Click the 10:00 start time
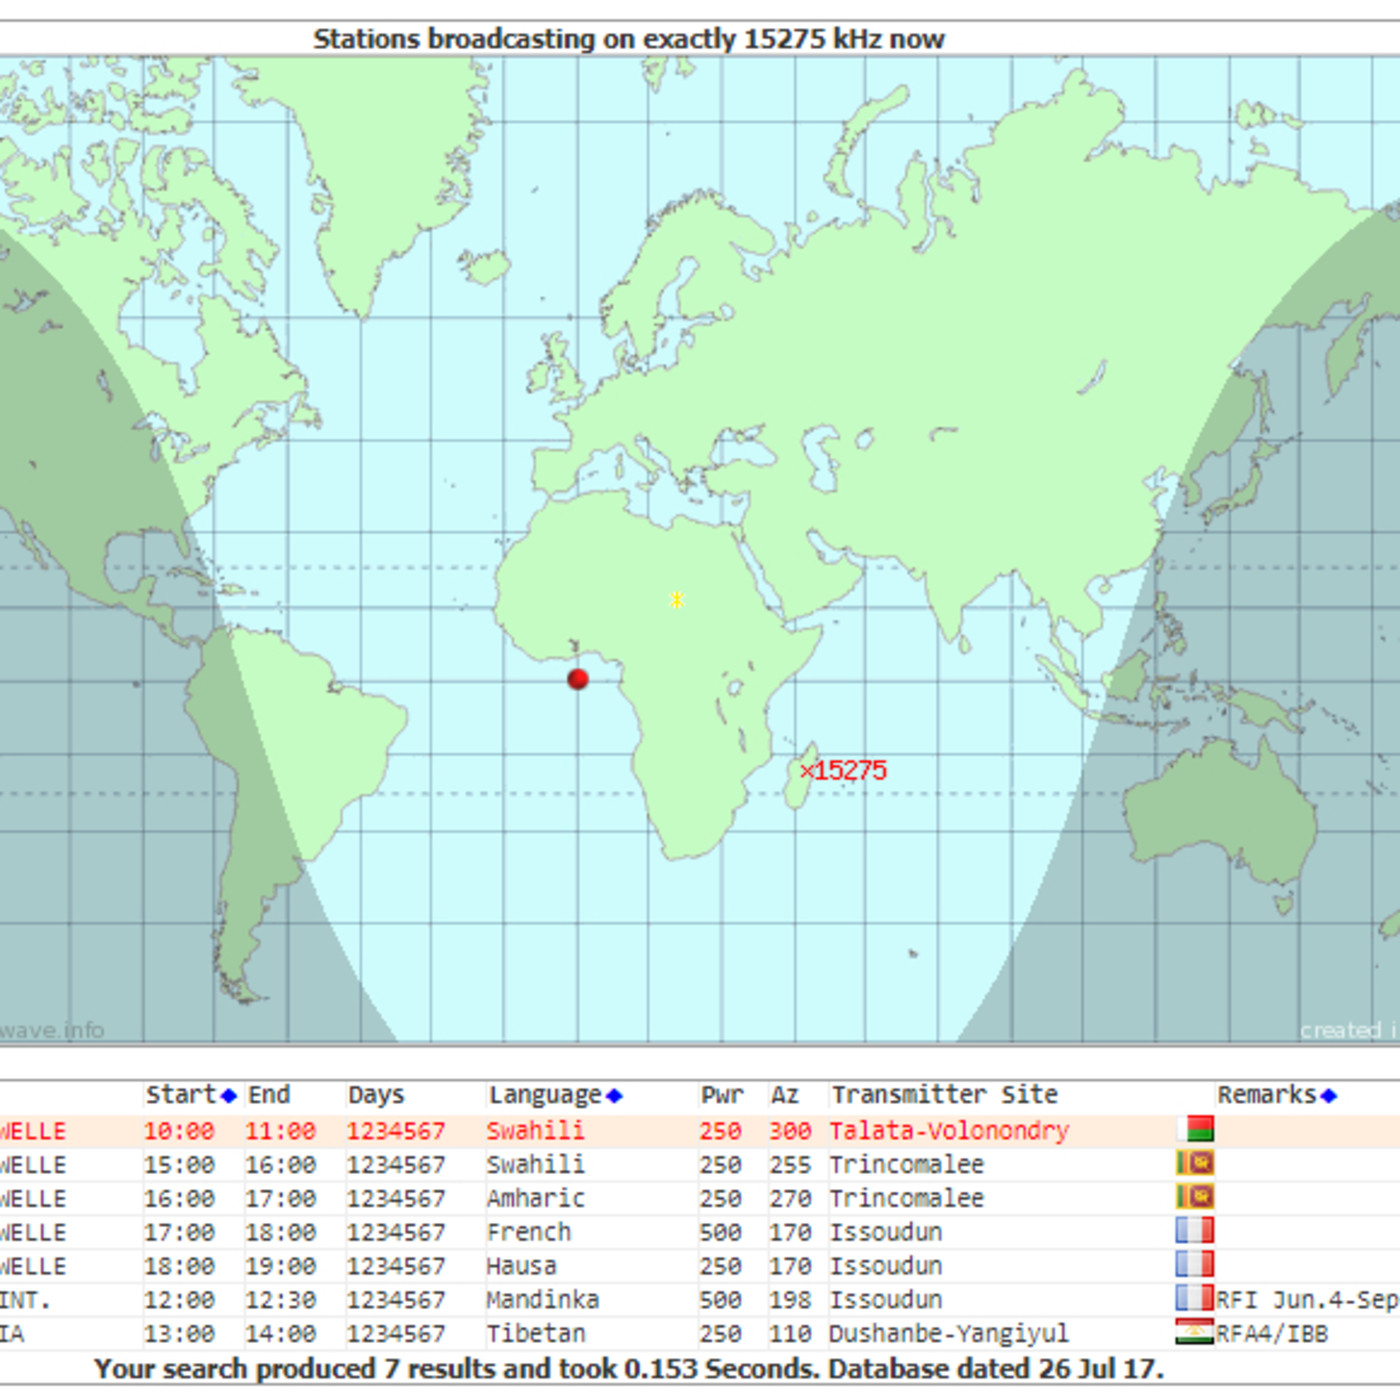This screenshot has height=1400, width=1400. (x=179, y=1131)
